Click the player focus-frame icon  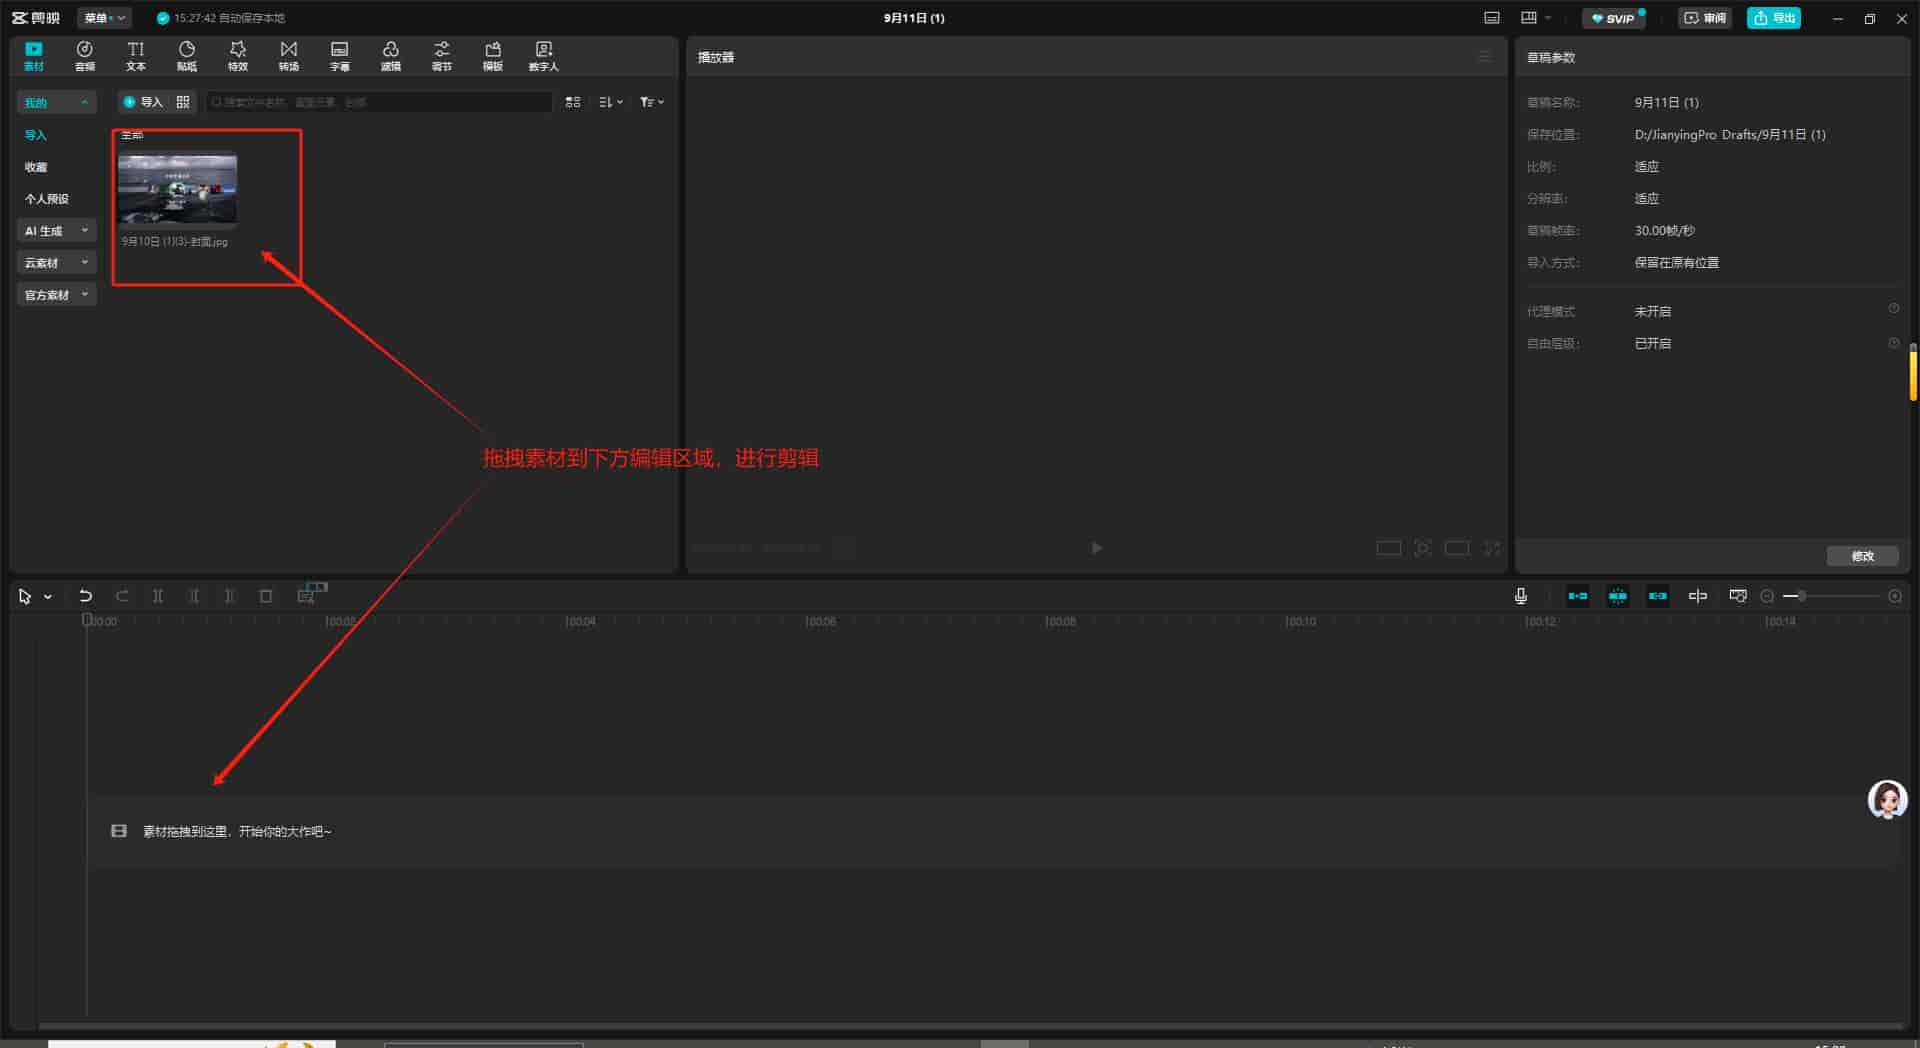tap(1423, 548)
